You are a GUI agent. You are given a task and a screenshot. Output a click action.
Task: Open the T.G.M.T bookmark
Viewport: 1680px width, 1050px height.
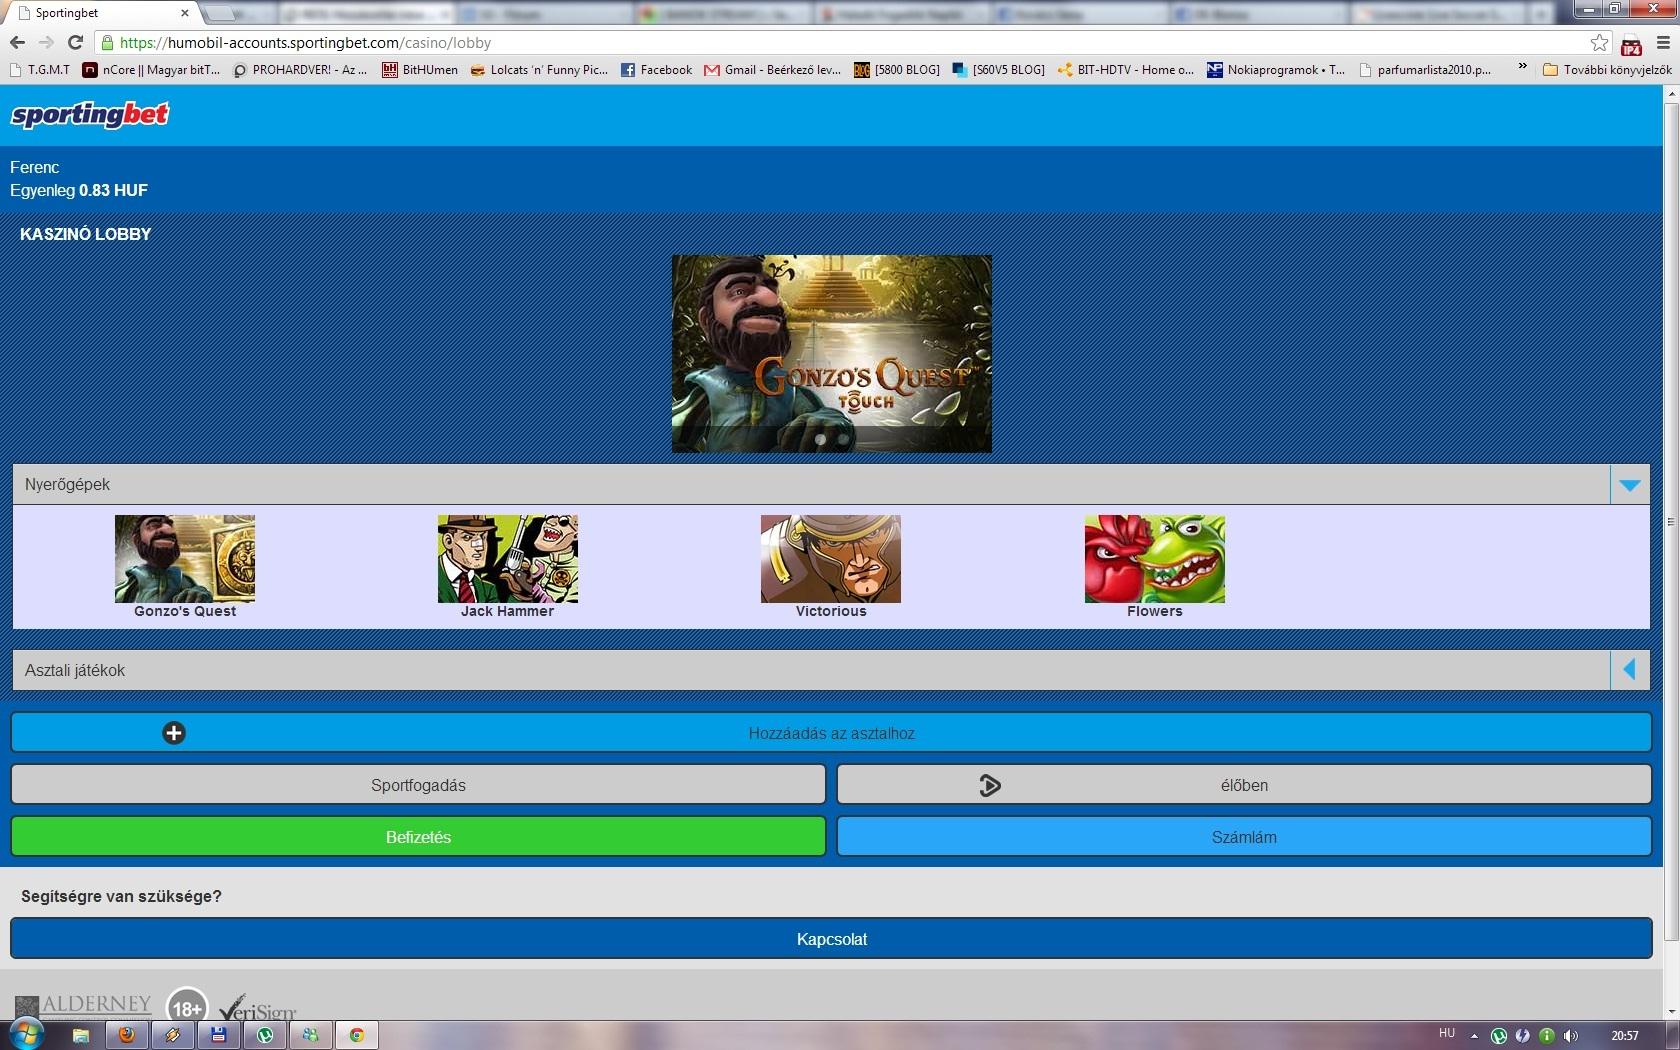click(x=40, y=70)
